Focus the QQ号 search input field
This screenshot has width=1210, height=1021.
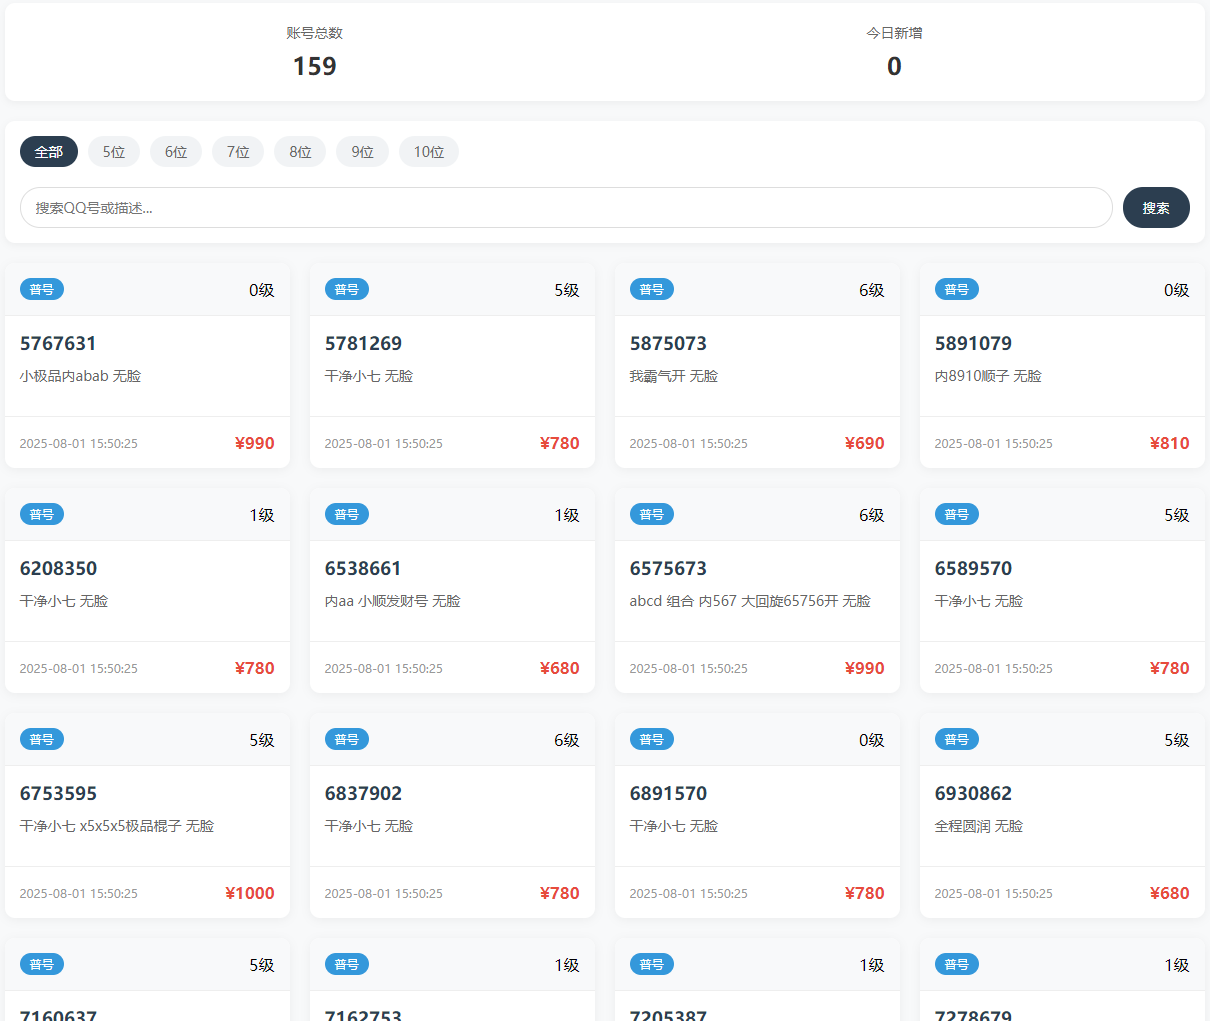tap(565, 208)
